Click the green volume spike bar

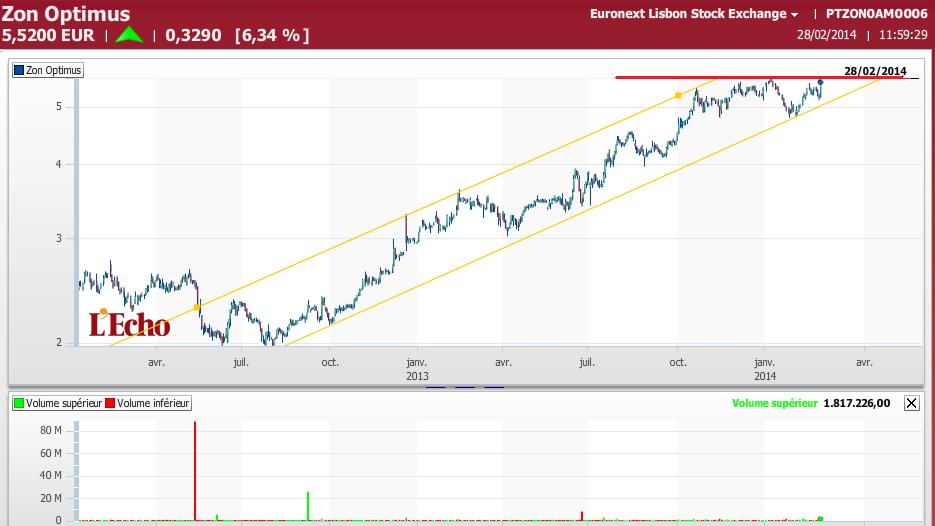pyautogui.click(x=308, y=506)
